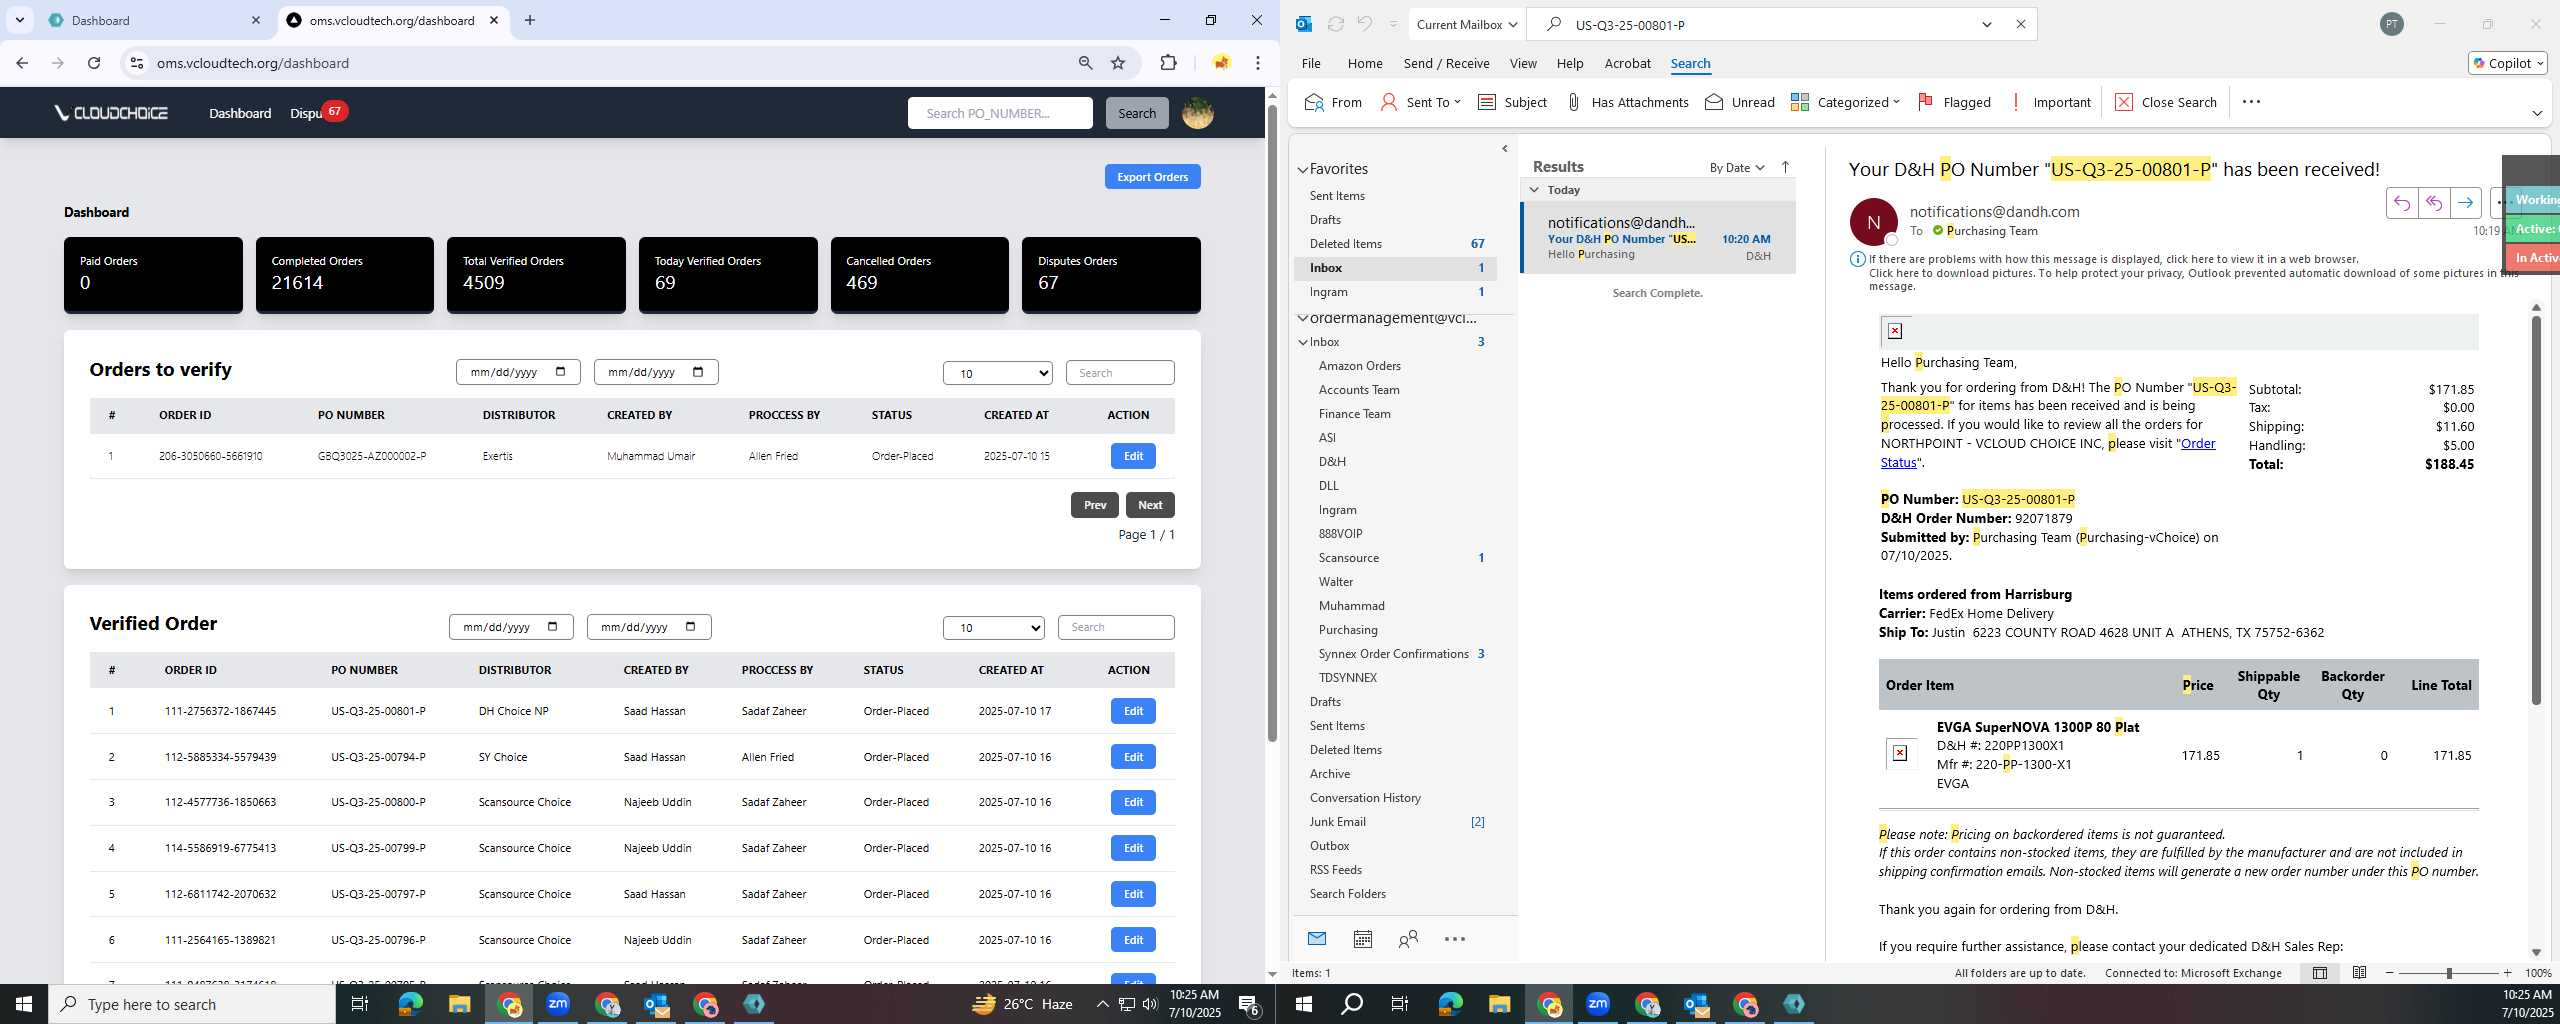Click the Search PO_NUMBER input field
Viewport: 2560px width, 1024px height.
coord(1000,113)
